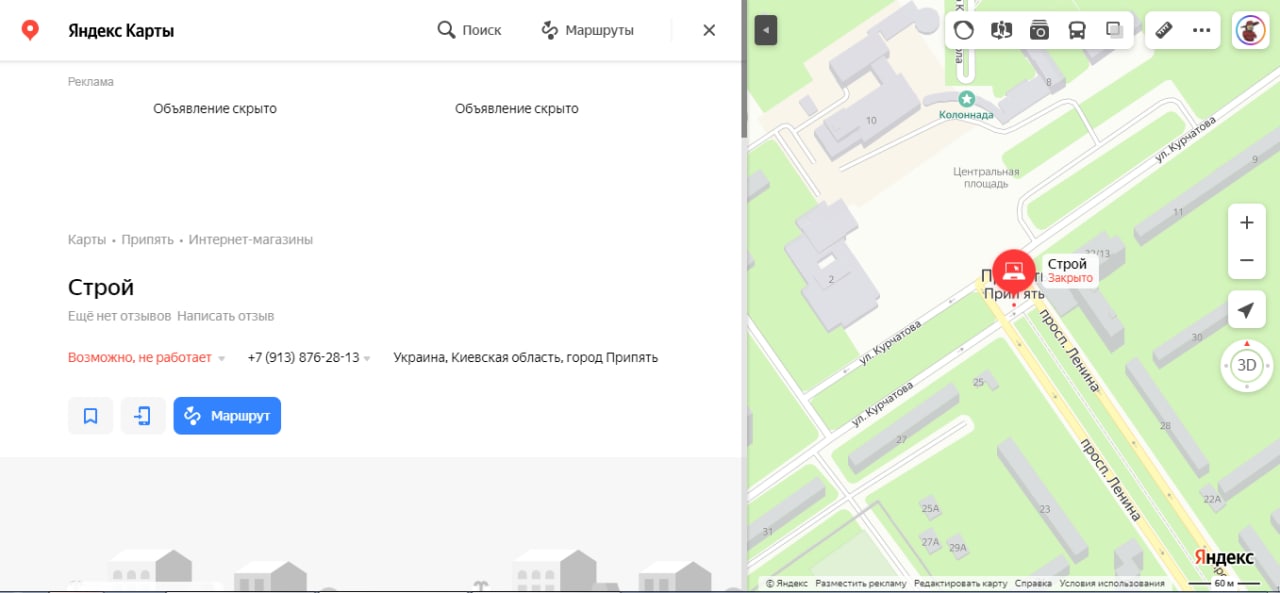Go to Интернет-магазины breadcrumb
1280x593 pixels.
251,240
